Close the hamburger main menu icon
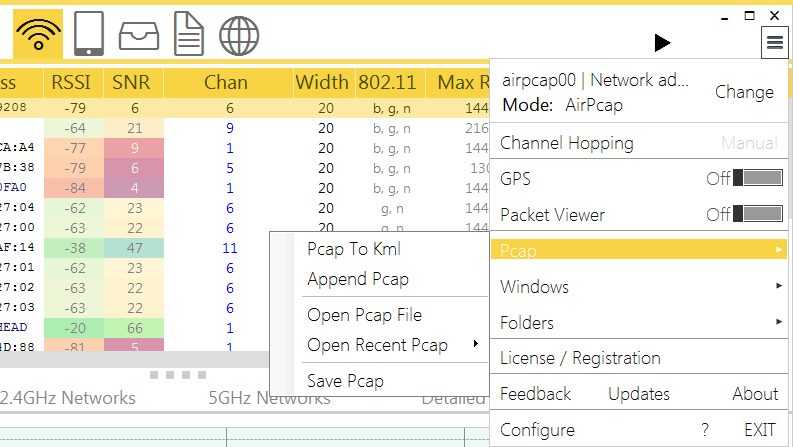This screenshot has width=793, height=447. click(x=774, y=42)
